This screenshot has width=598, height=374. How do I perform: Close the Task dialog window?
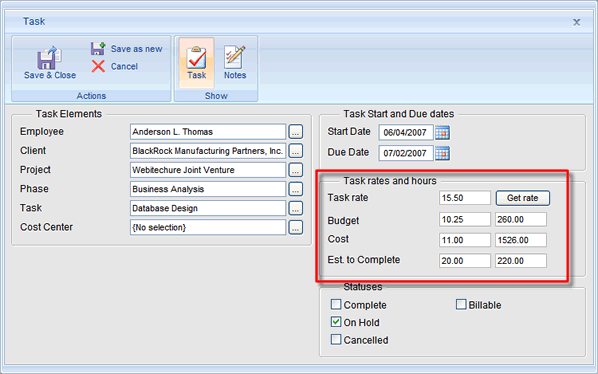point(577,22)
